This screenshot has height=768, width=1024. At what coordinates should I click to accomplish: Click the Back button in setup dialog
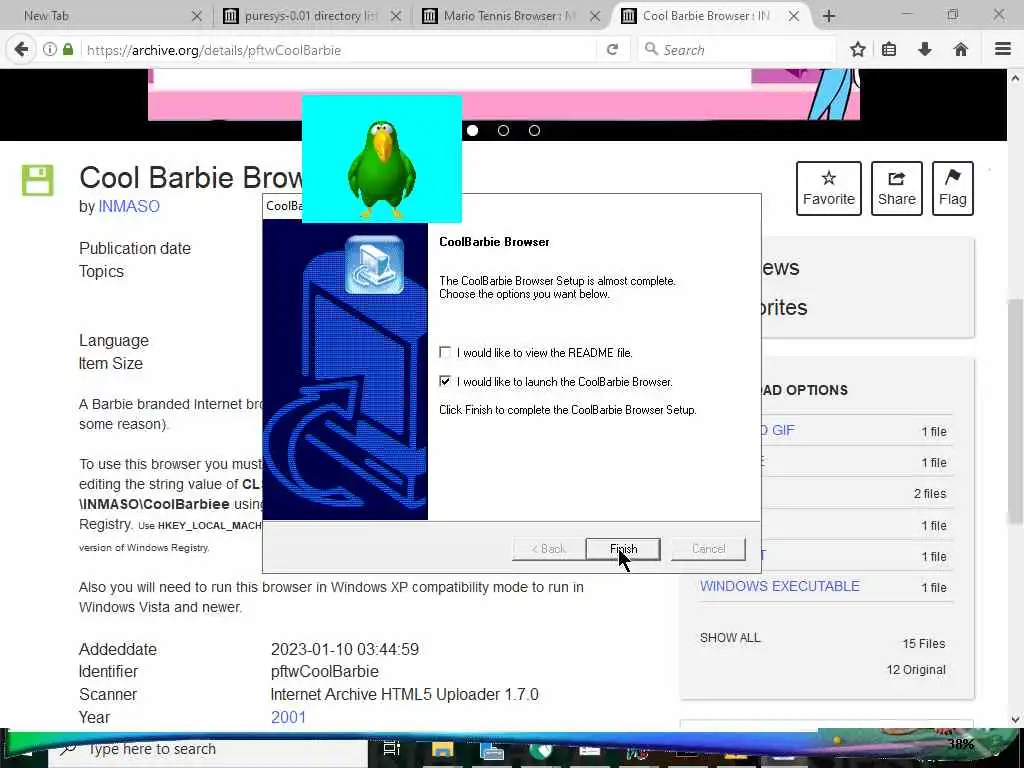tap(549, 549)
